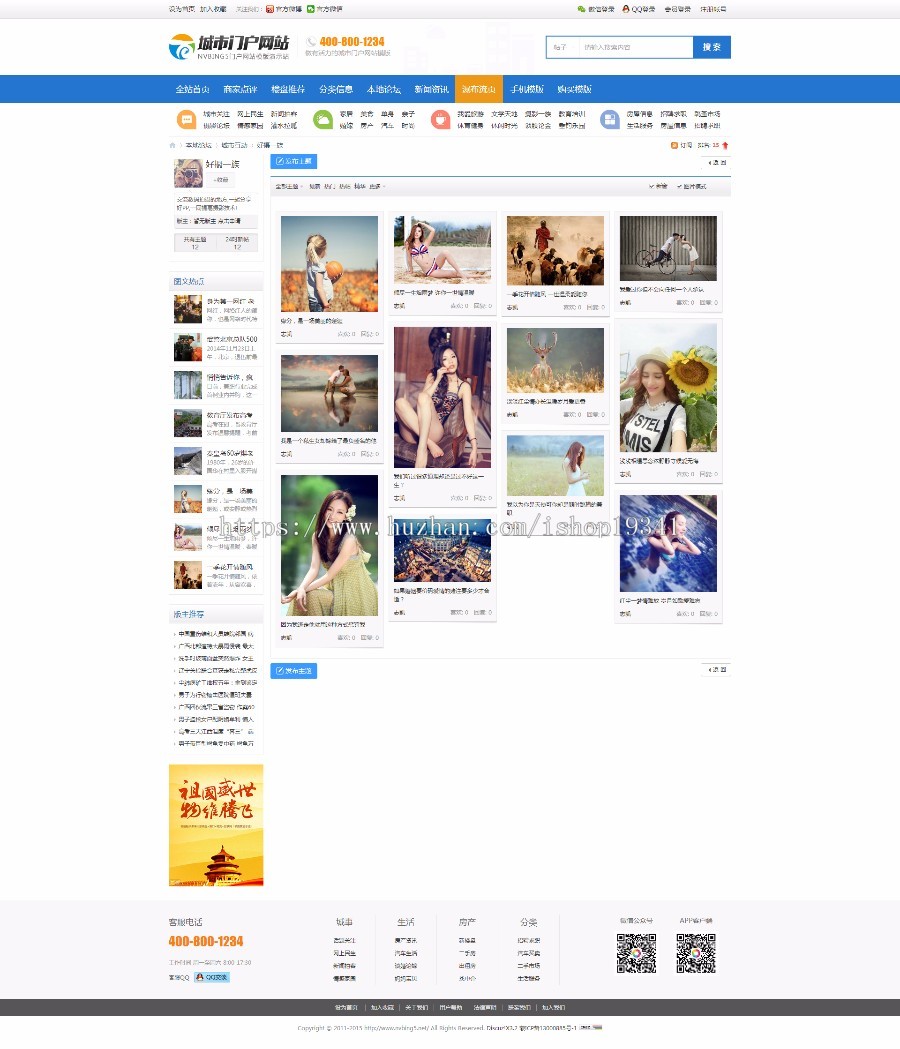900x1049 pixels.
Task: Click the APP client QR code
Action: [x=696, y=953]
